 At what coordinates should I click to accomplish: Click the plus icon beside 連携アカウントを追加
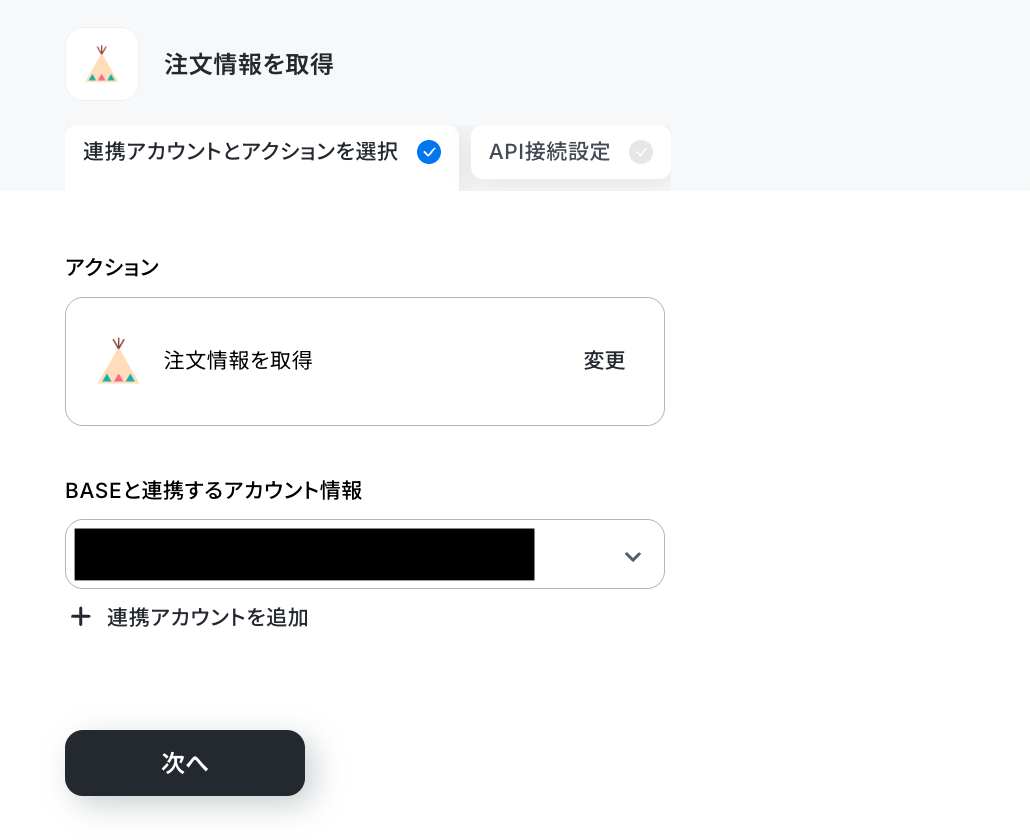(x=81, y=617)
